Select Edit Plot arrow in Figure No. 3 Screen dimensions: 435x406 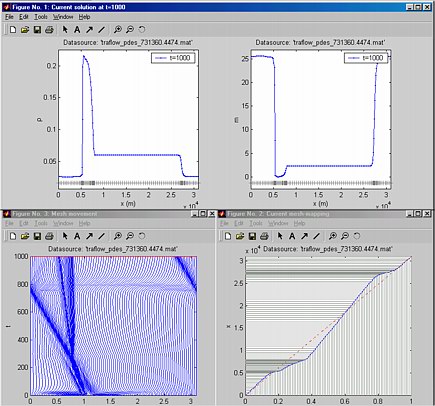click(65, 236)
